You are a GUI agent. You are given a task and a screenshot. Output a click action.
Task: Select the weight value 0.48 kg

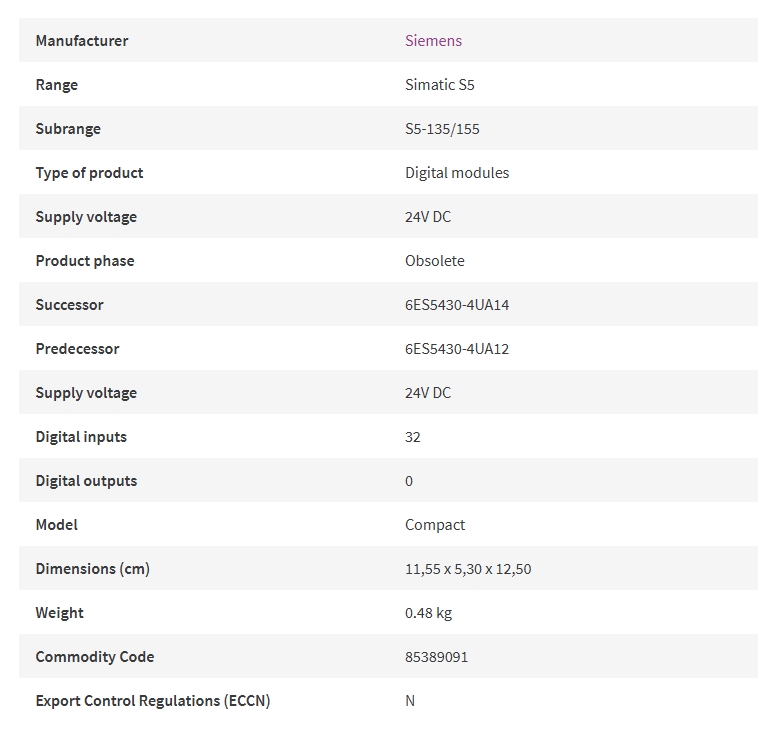pyautogui.click(x=428, y=612)
